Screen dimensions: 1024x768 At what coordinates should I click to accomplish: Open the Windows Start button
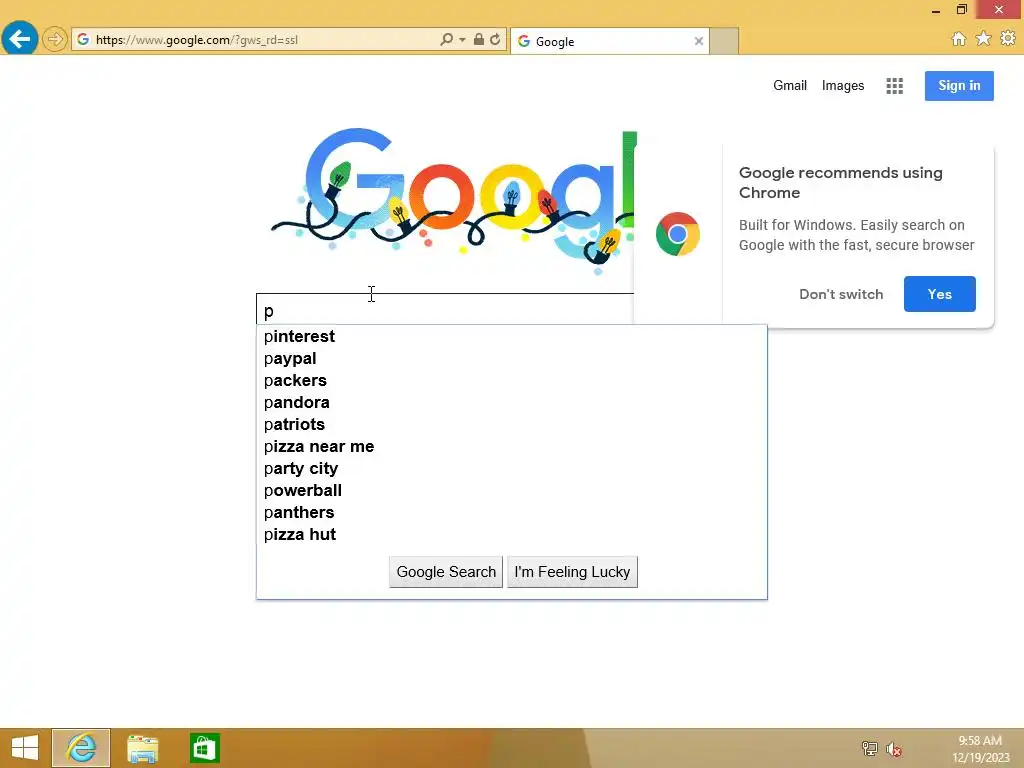(25, 748)
